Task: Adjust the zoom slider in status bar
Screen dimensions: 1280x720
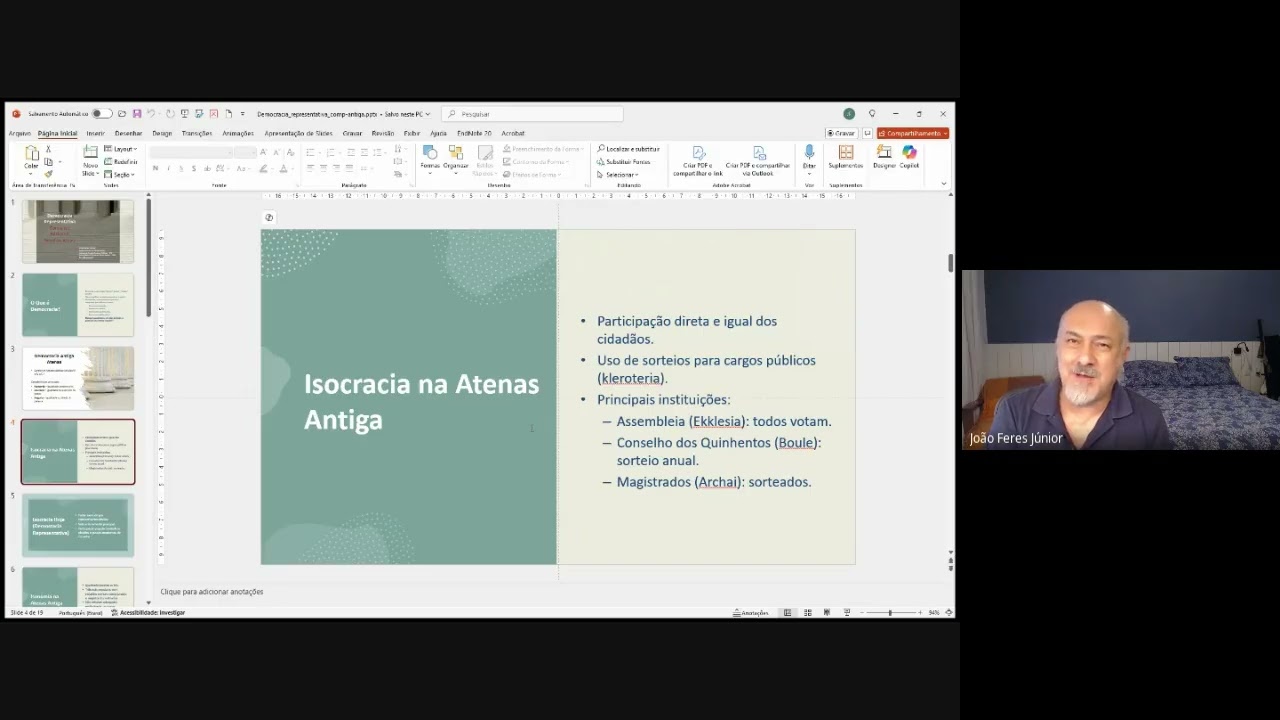Action: (x=890, y=612)
